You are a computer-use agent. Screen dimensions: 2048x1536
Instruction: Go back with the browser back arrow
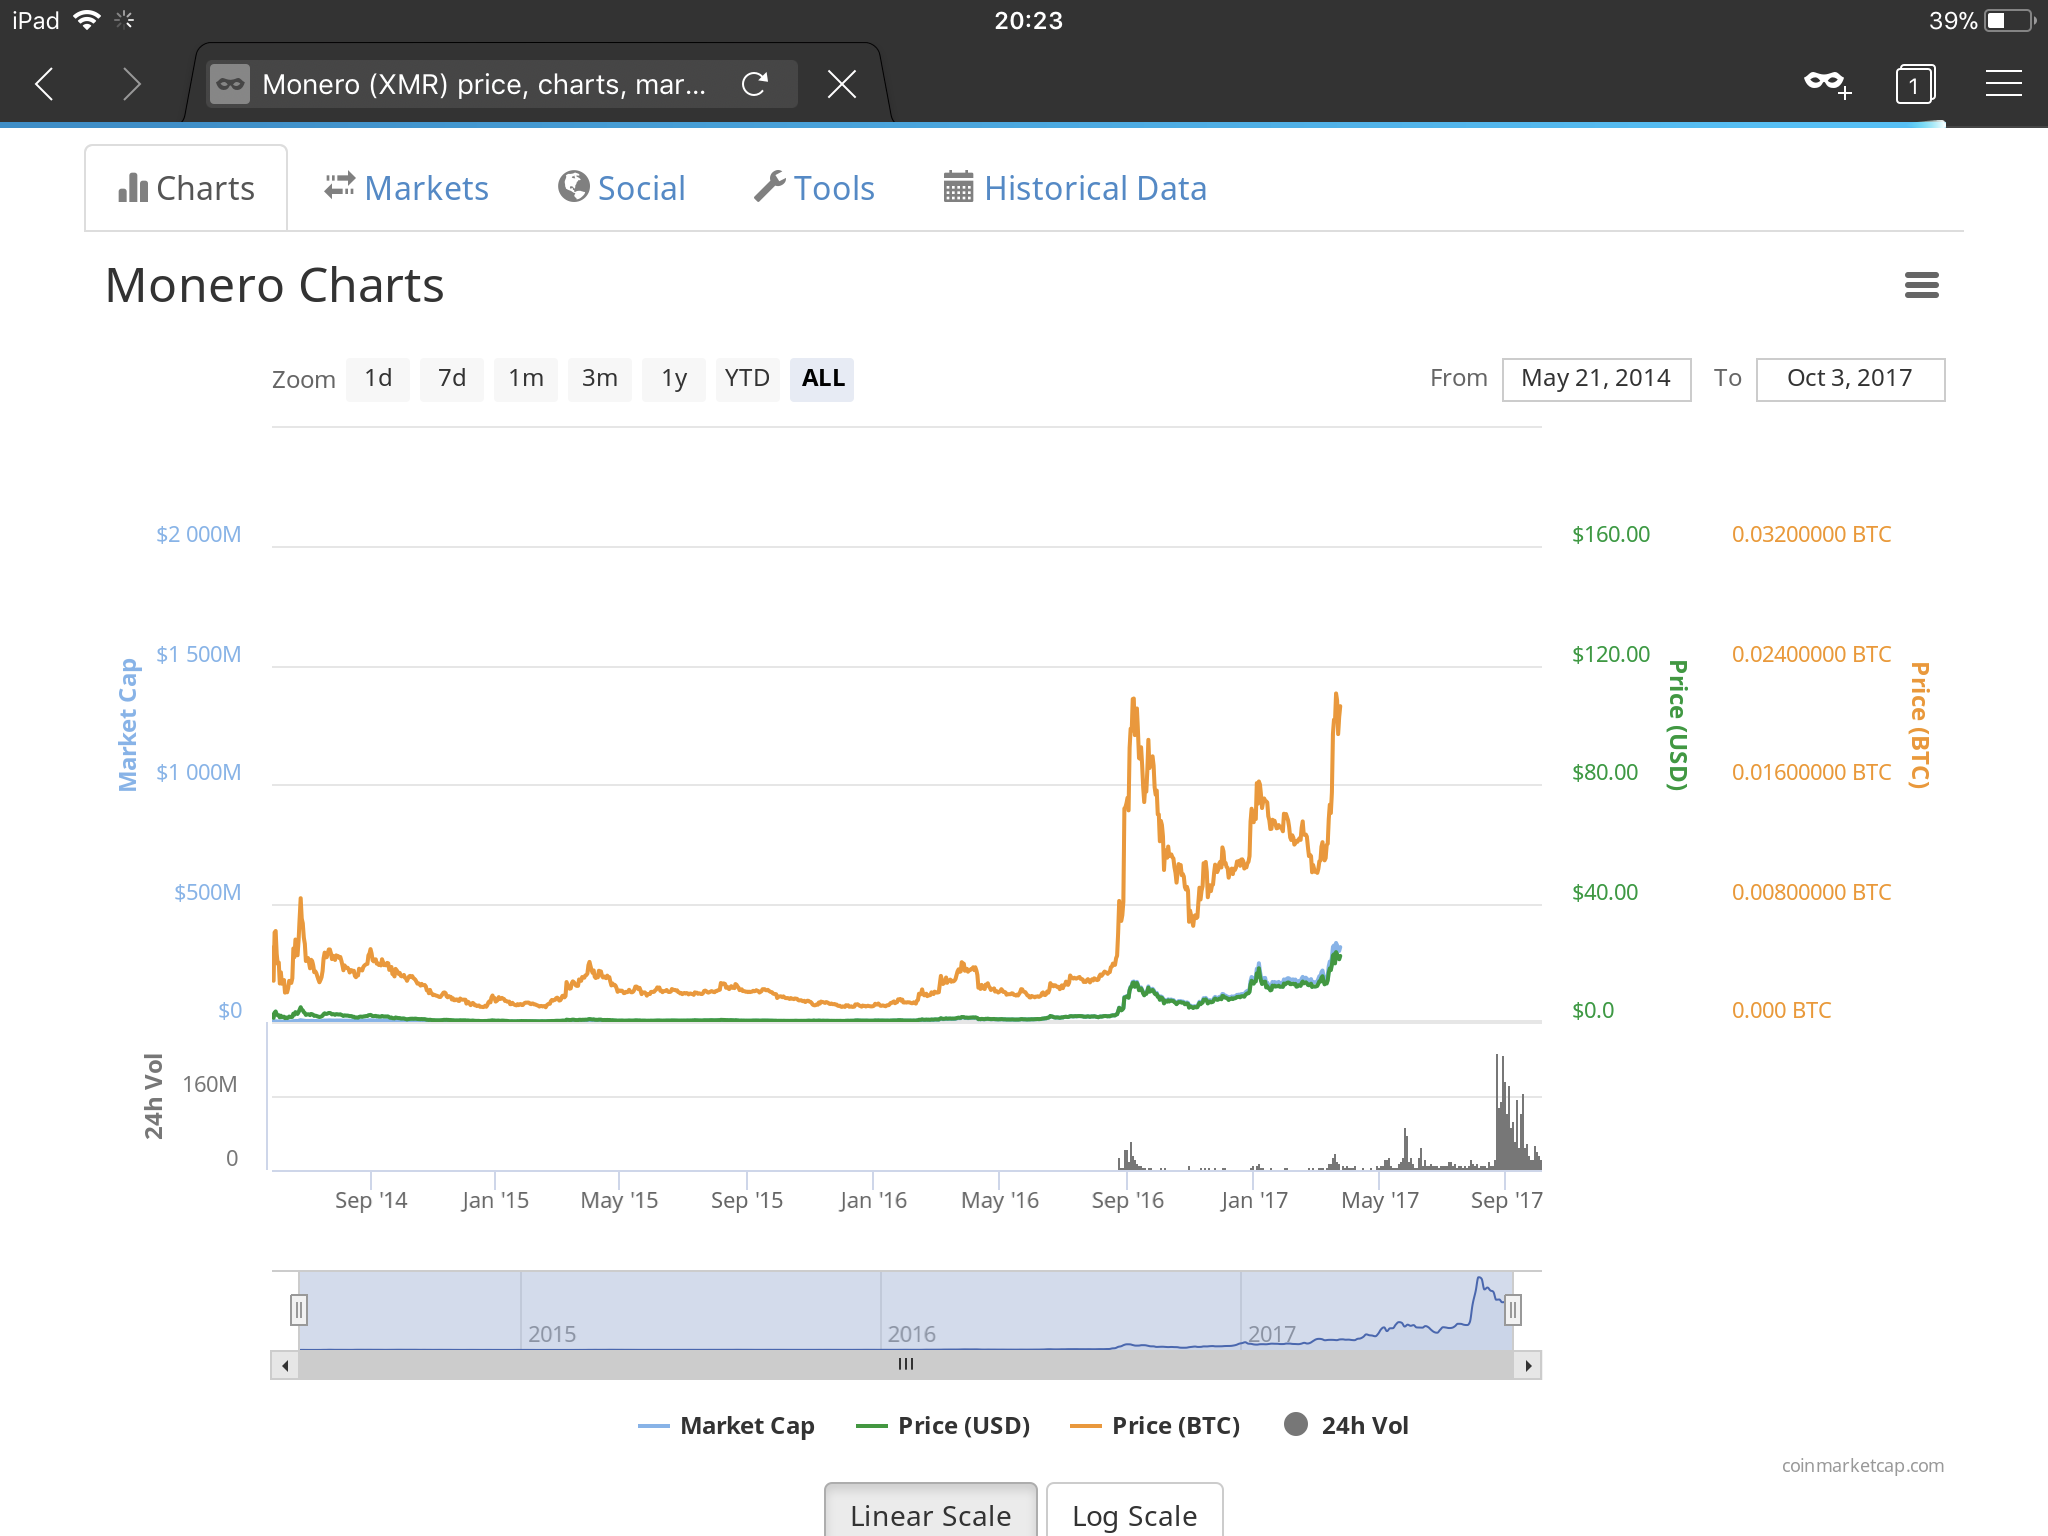coord(44,84)
